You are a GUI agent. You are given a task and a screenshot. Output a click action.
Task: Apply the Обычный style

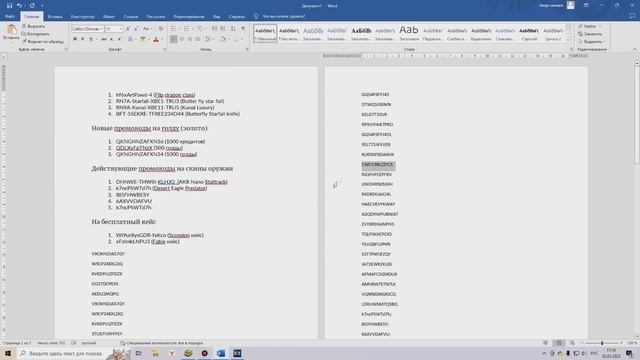coord(265,33)
